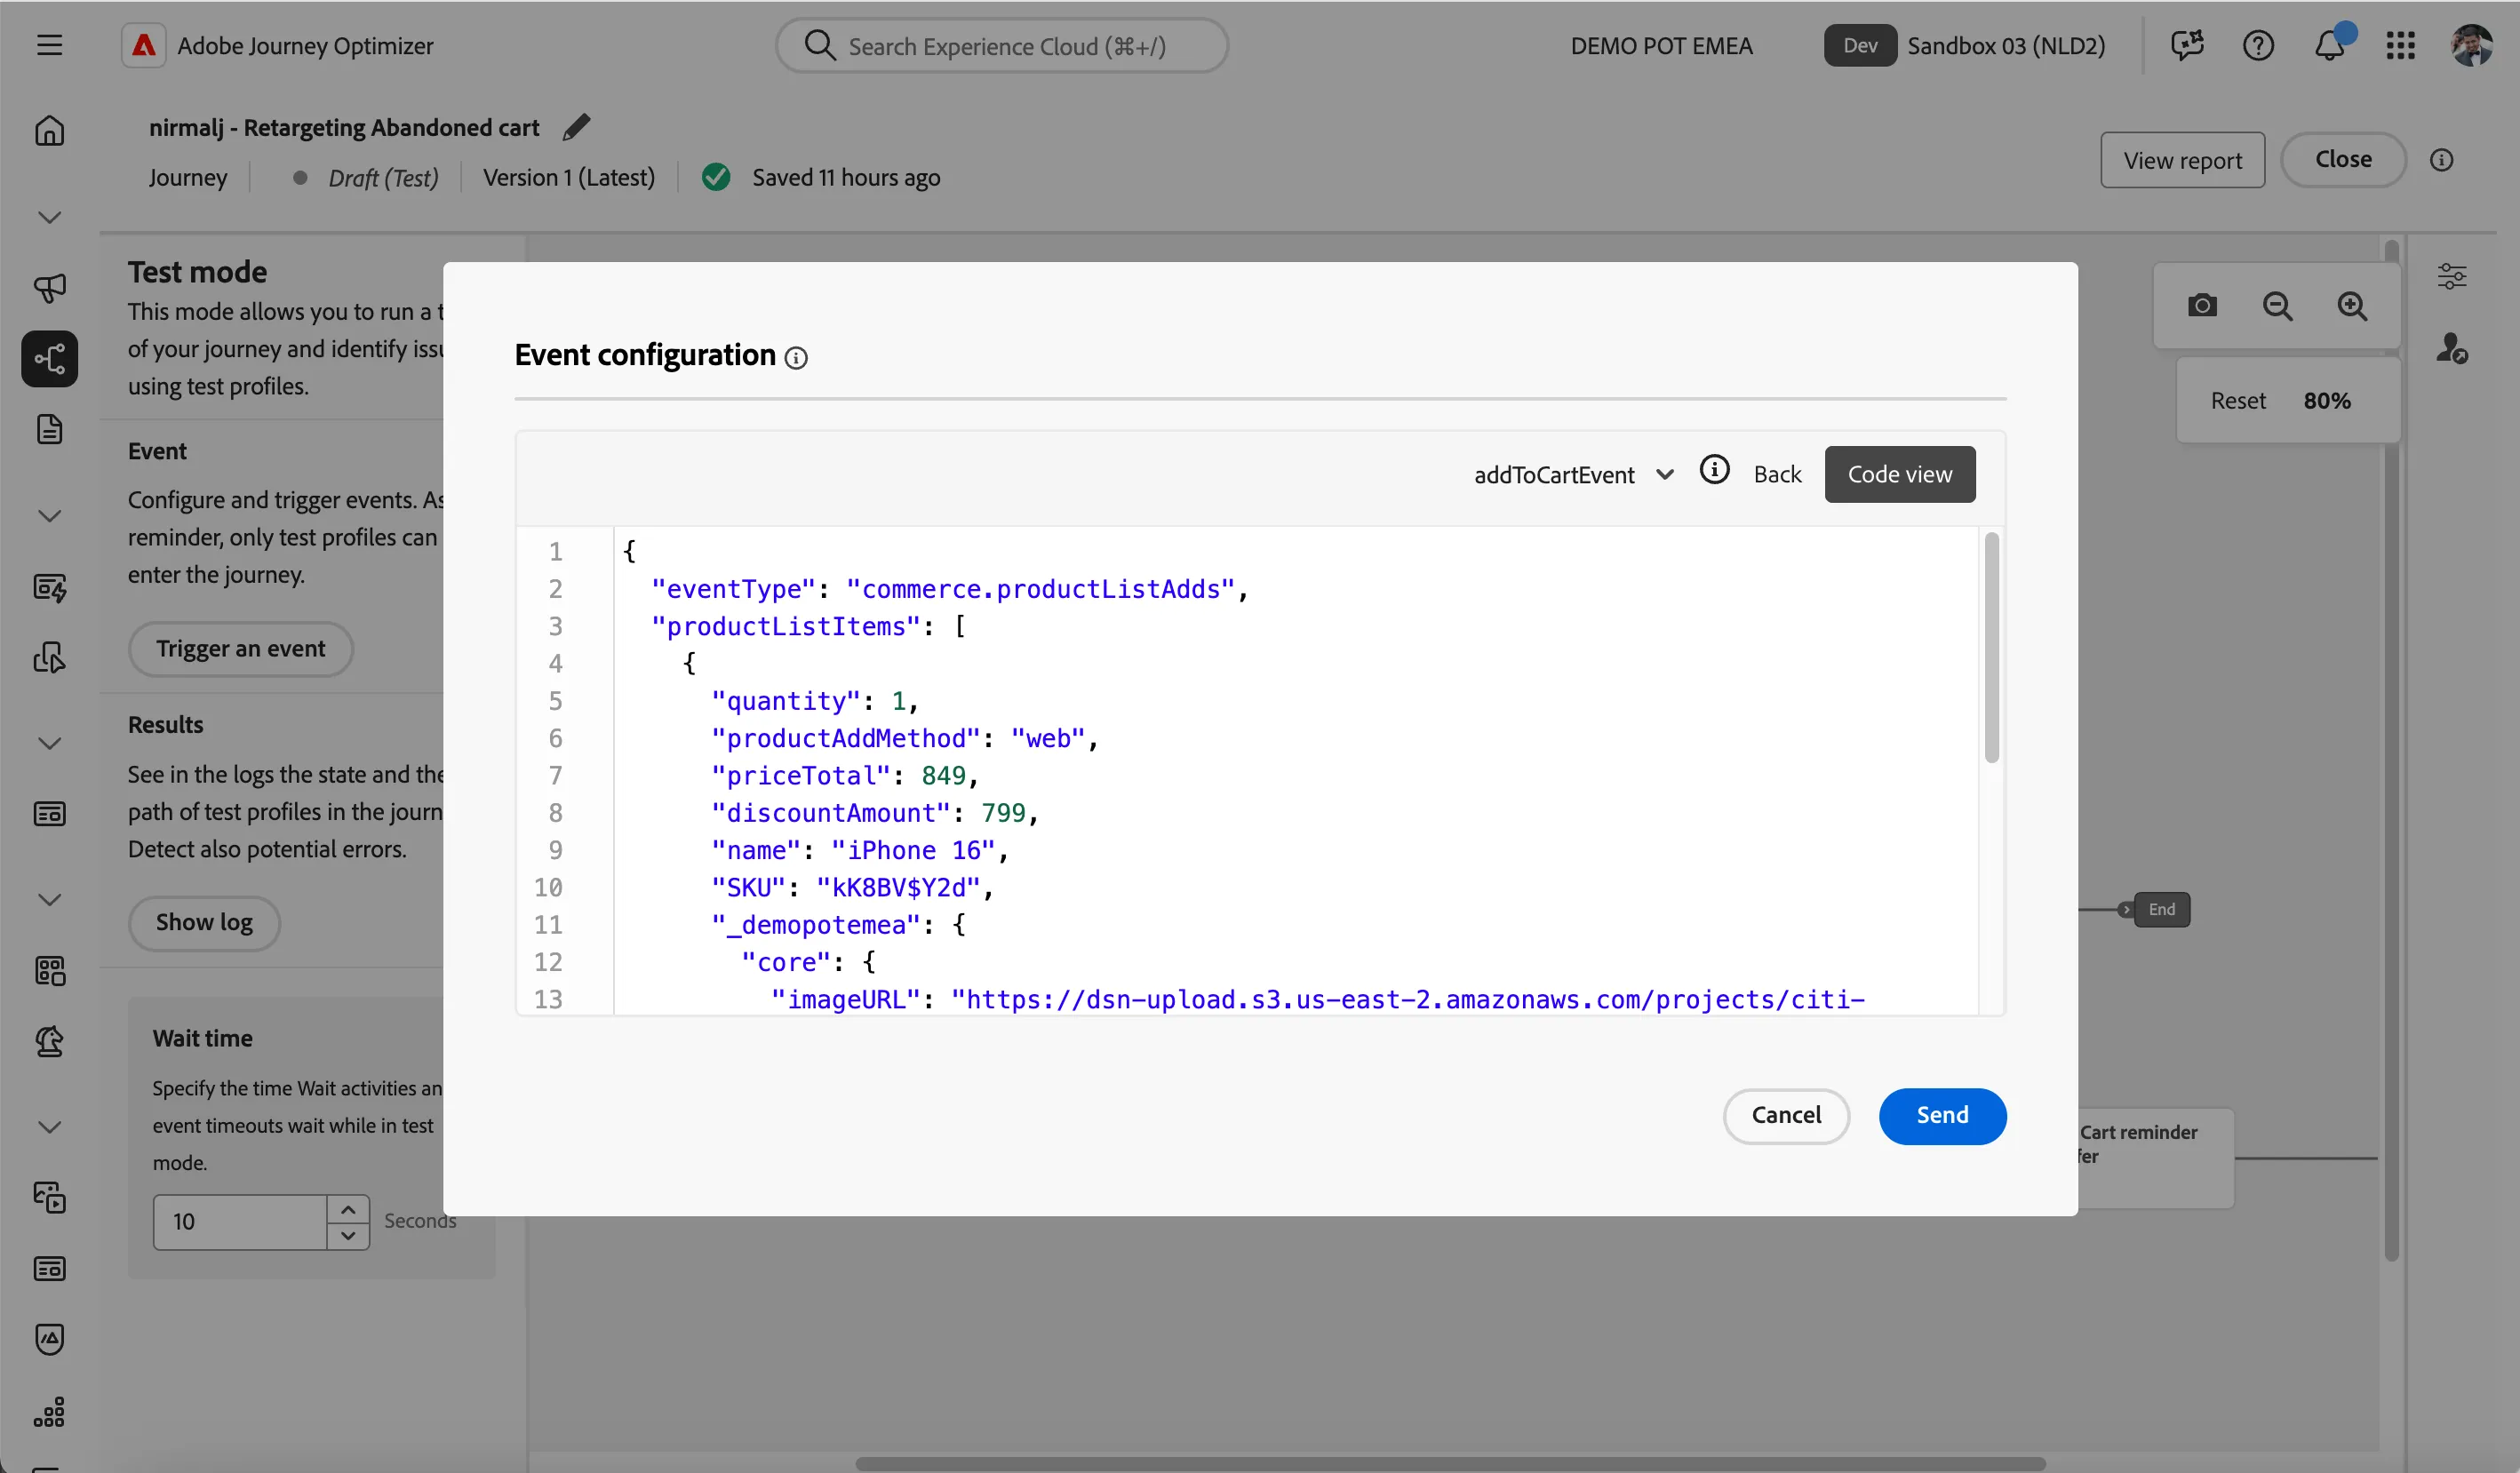Edit the journey name with pencil icon
The height and width of the screenshot is (1473, 2520).
(x=576, y=127)
